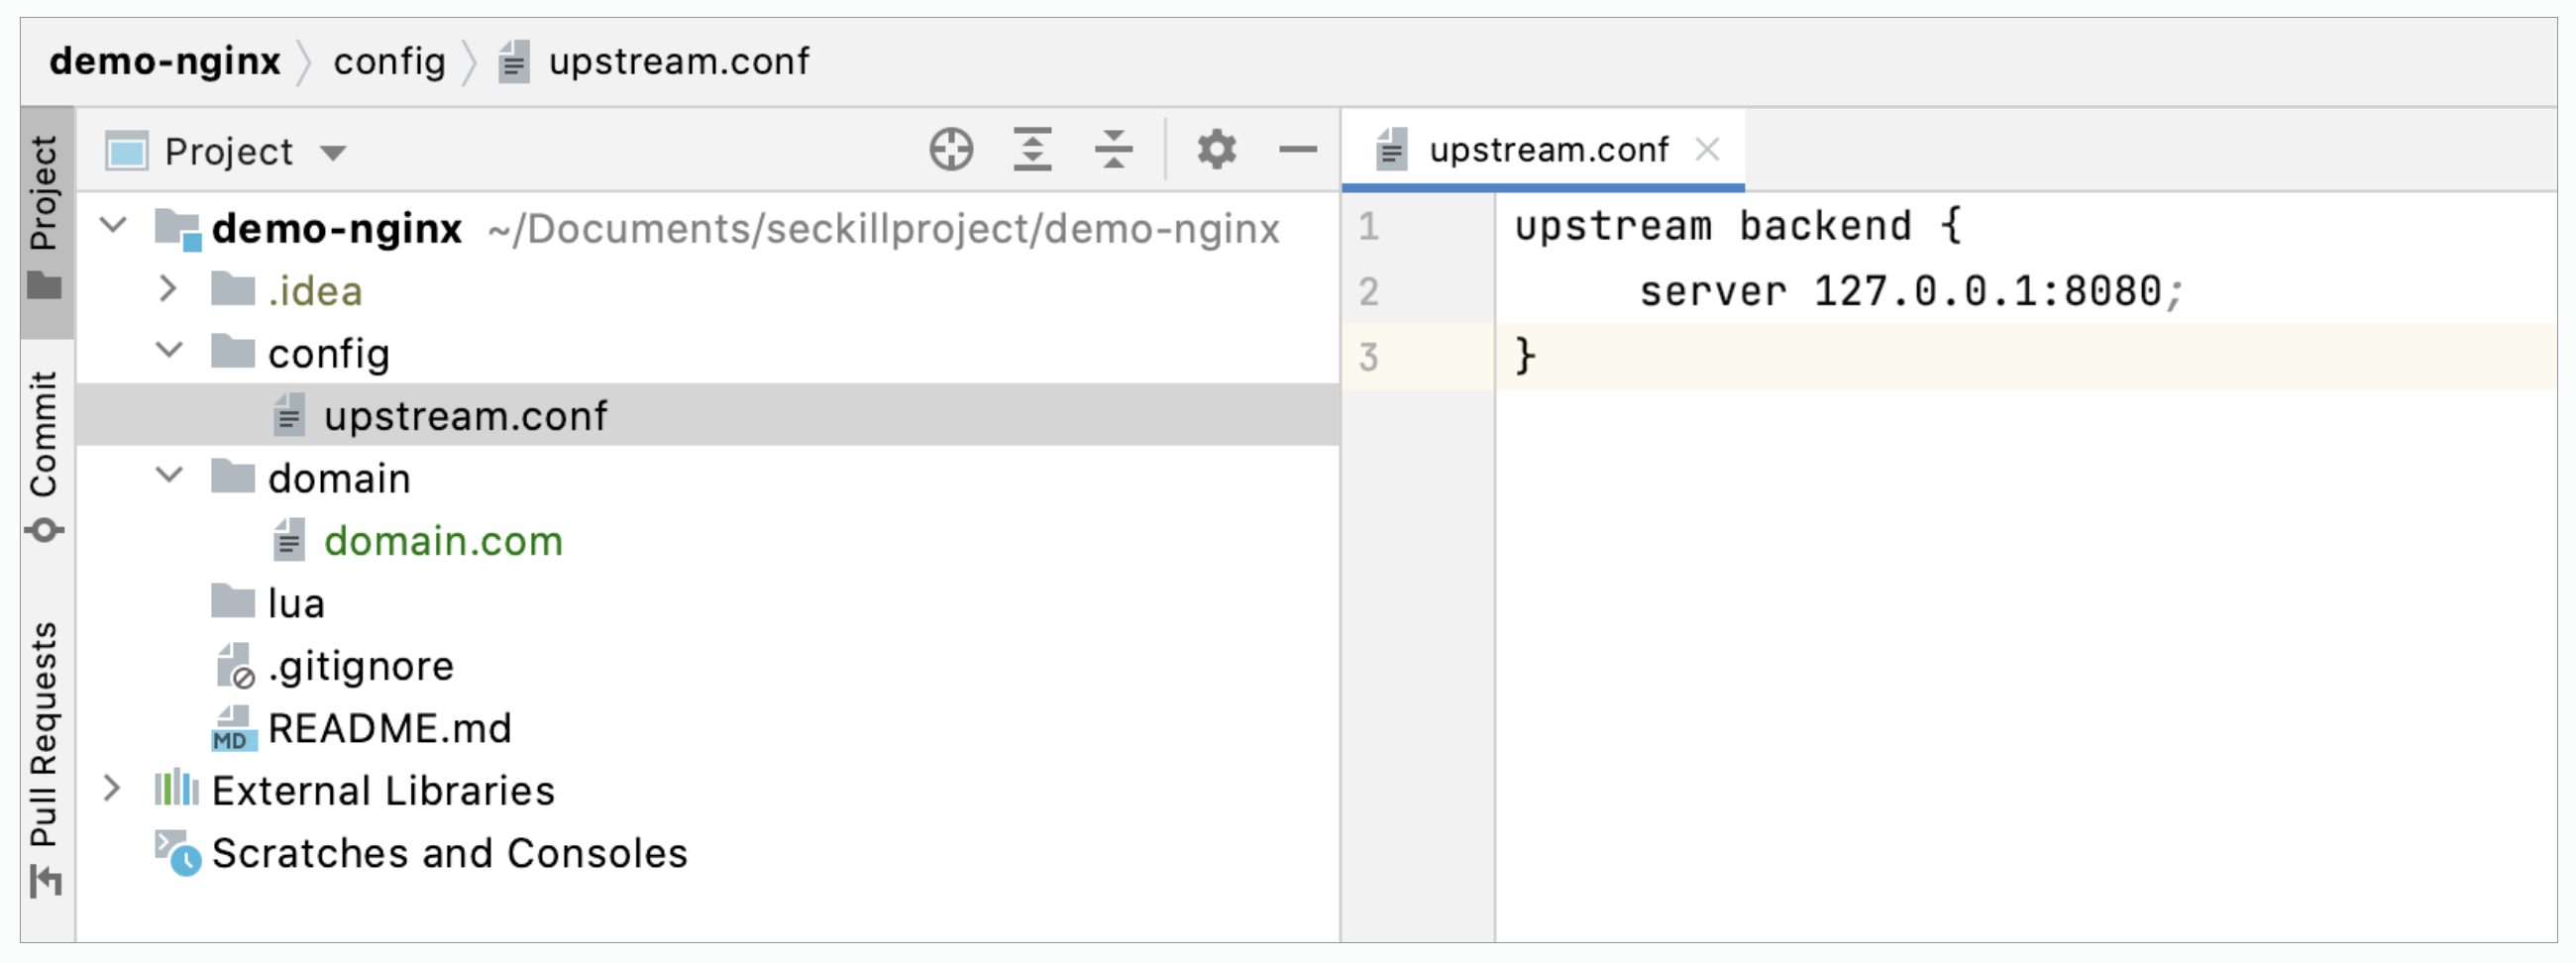
Task: Expand External Libraries node
Action: pos(112,789)
